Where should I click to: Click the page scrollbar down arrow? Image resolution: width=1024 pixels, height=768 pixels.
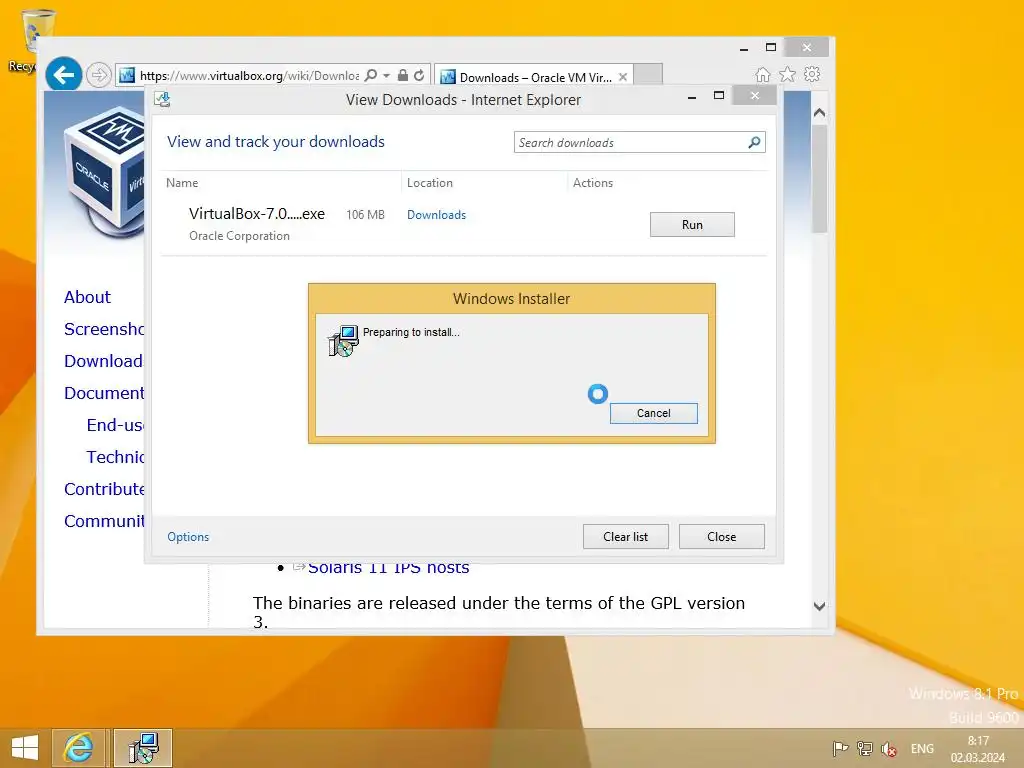(820, 606)
